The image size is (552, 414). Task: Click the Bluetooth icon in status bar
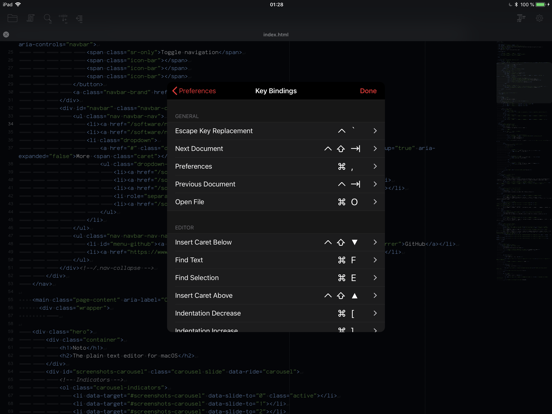pos(516,5)
